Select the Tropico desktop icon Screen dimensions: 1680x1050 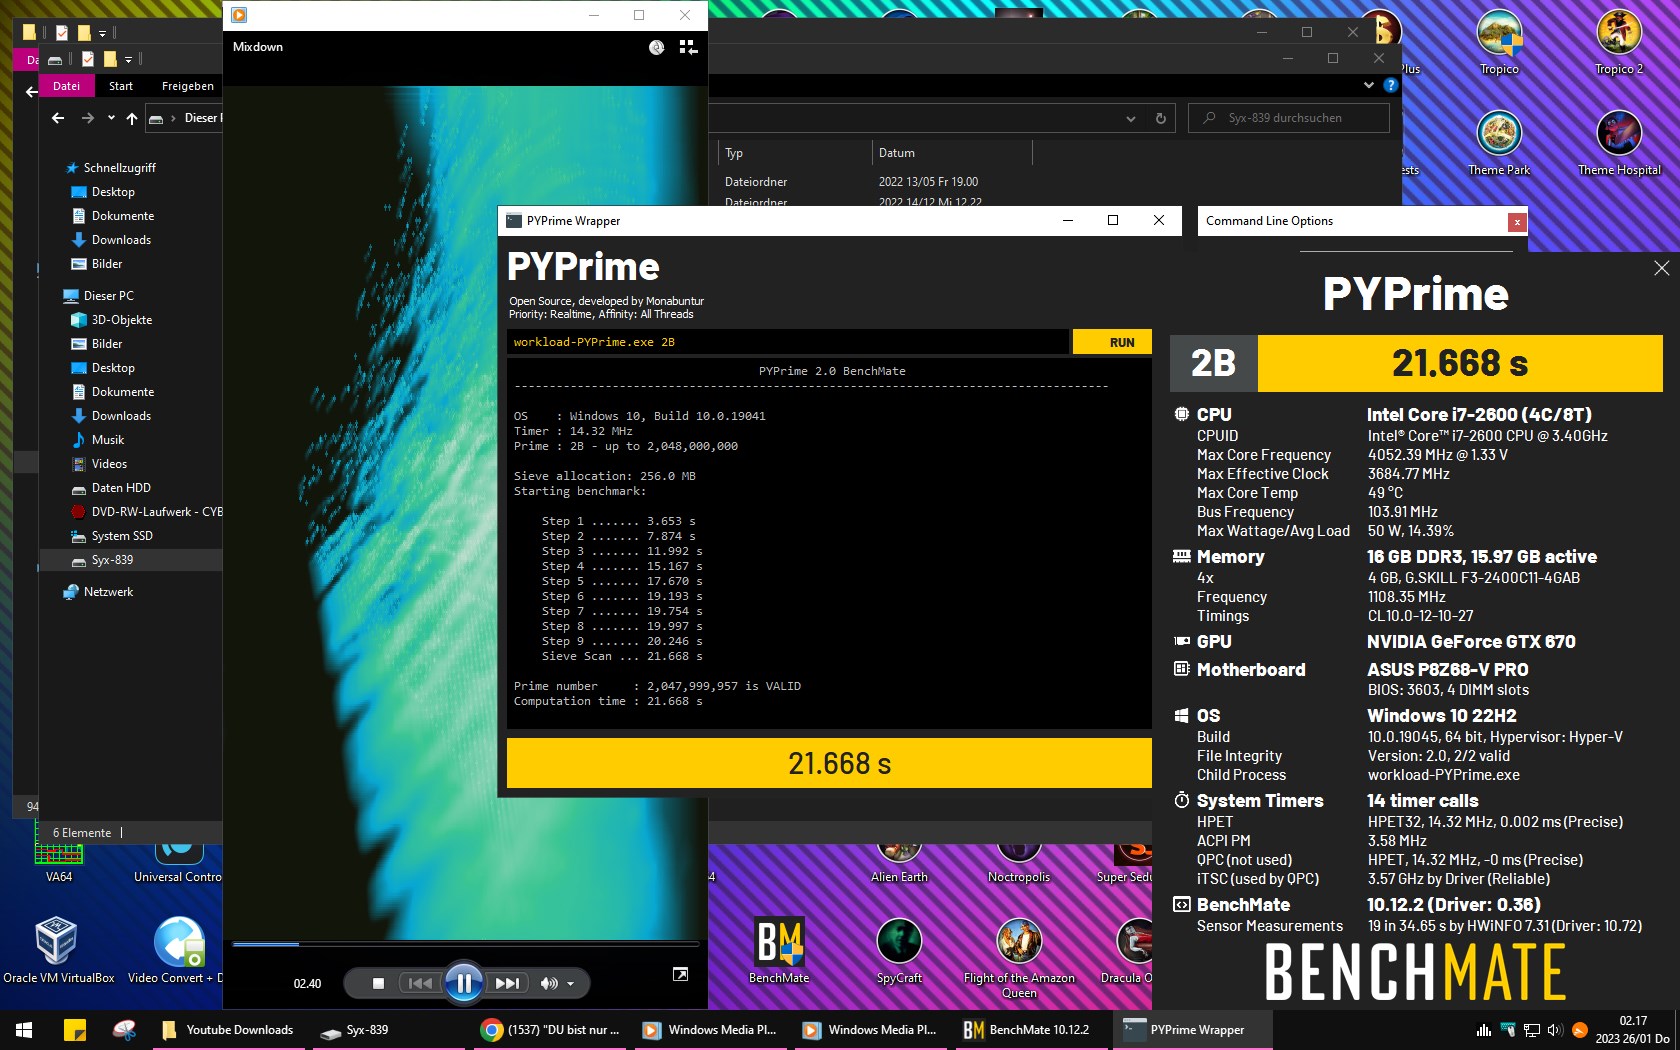1499,43
